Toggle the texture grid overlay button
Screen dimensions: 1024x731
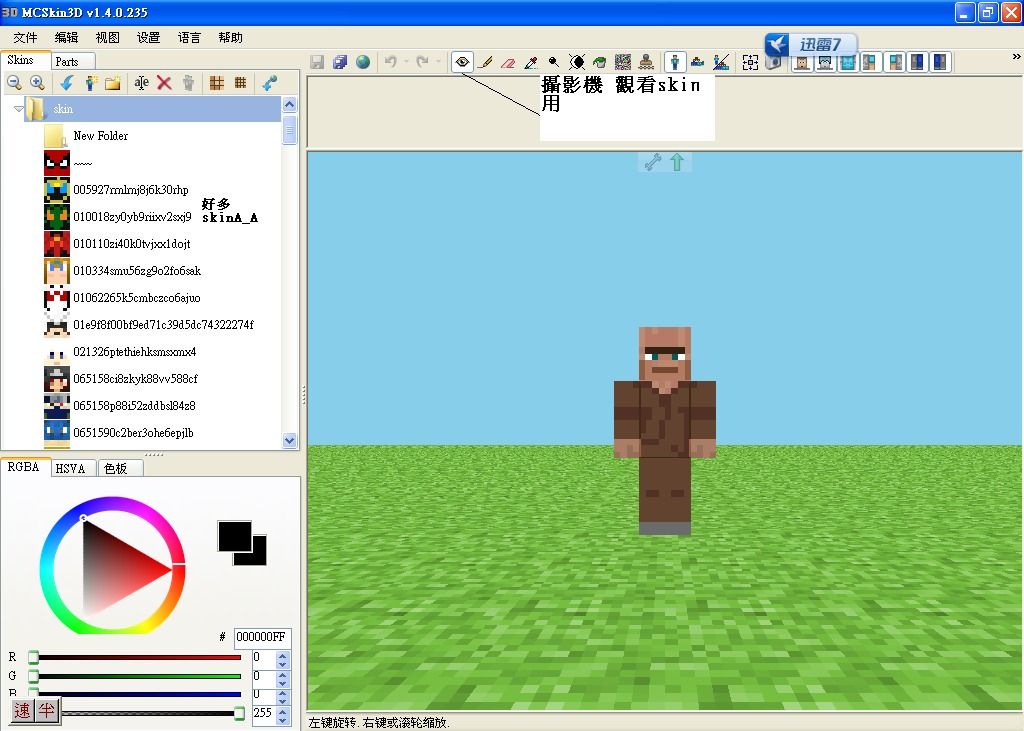(750, 62)
